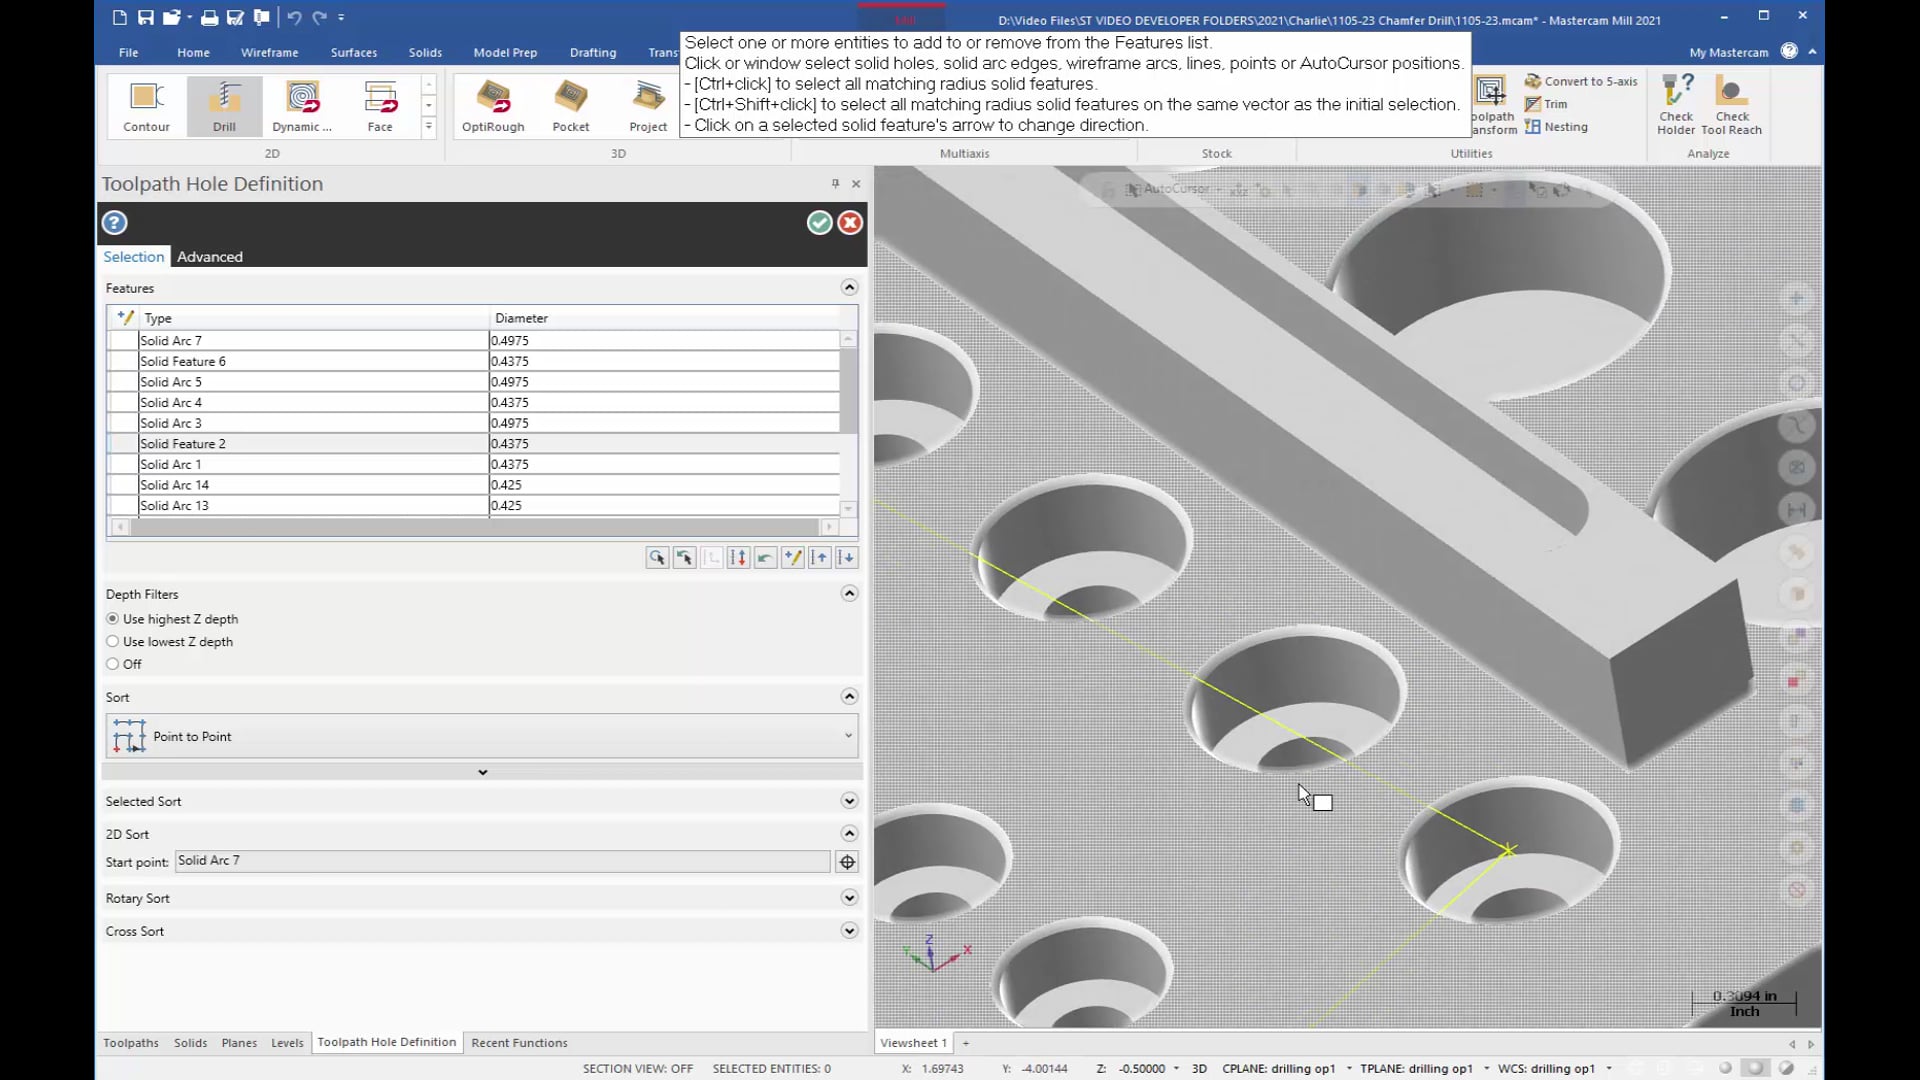Click the green OK checkmark button
Viewport: 1920px width, 1080px height.
(x=820, y=223)
